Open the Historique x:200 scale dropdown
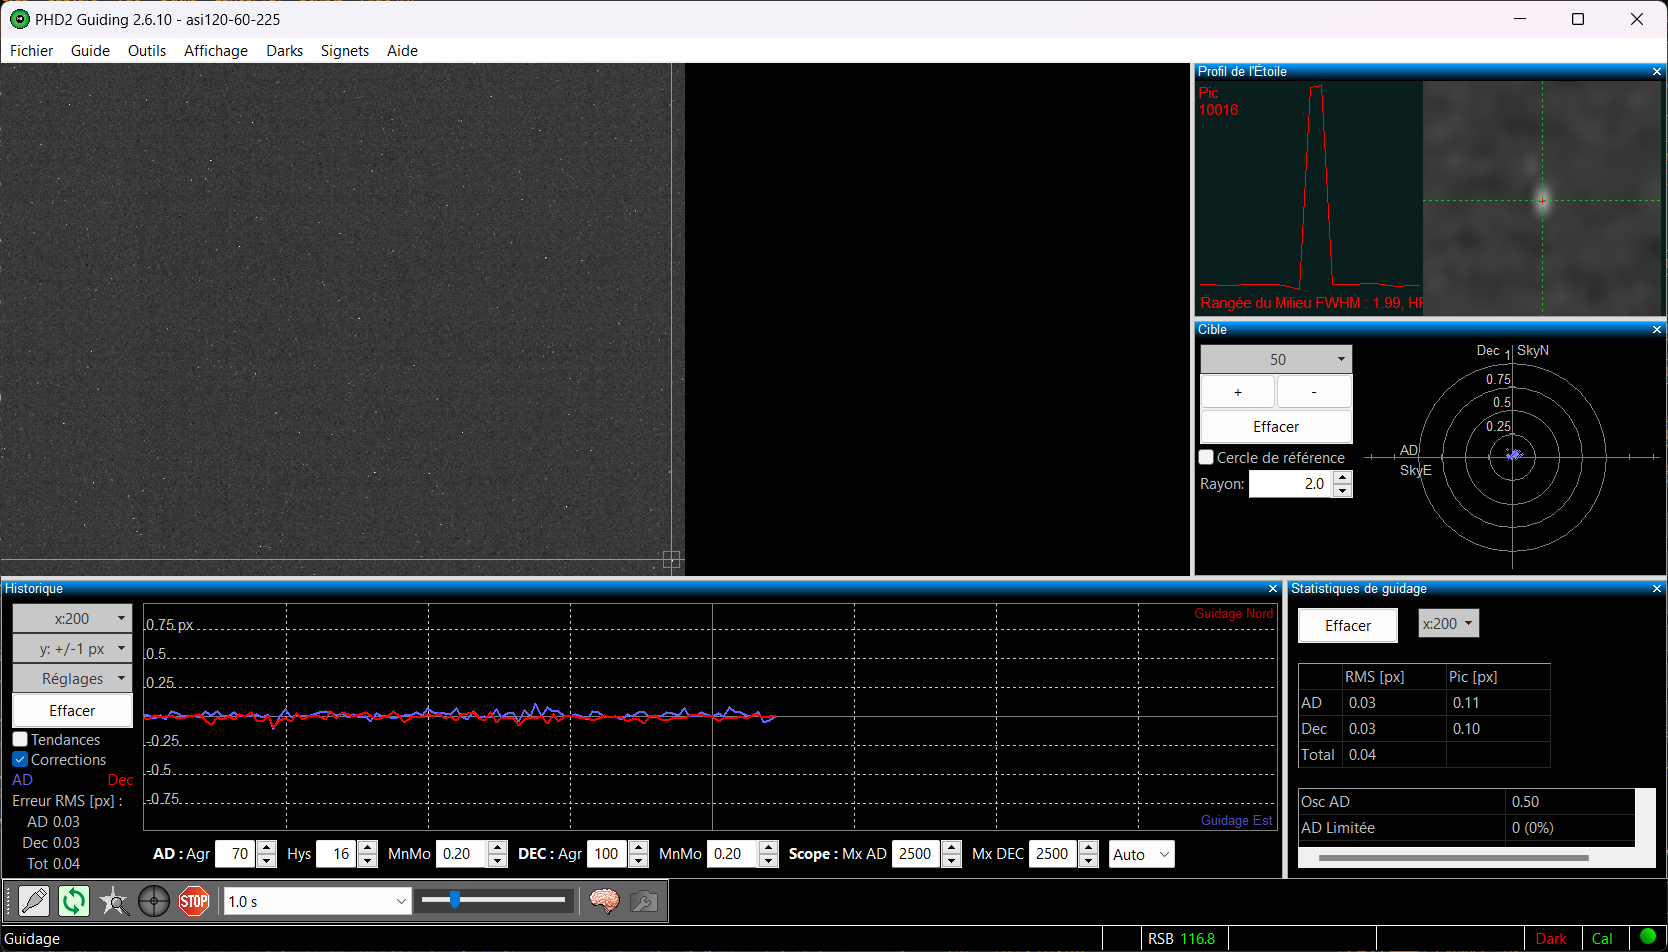 (x=72, y=619)
